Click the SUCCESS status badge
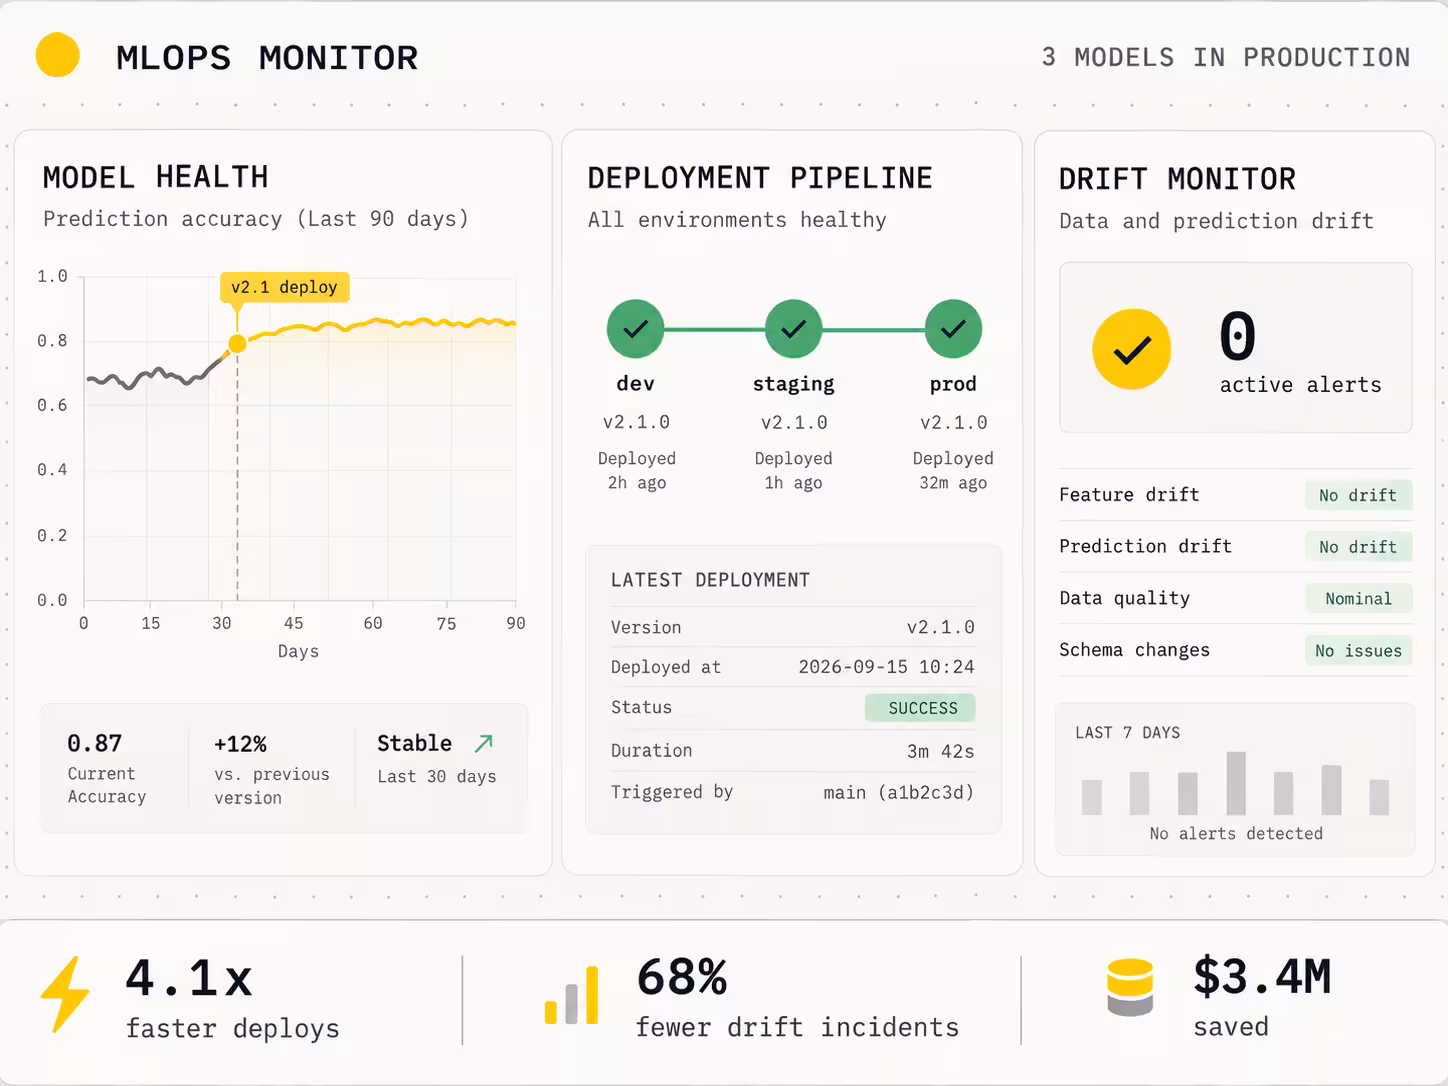Viewport: 1448px width, 1086px height. (922, 708)
